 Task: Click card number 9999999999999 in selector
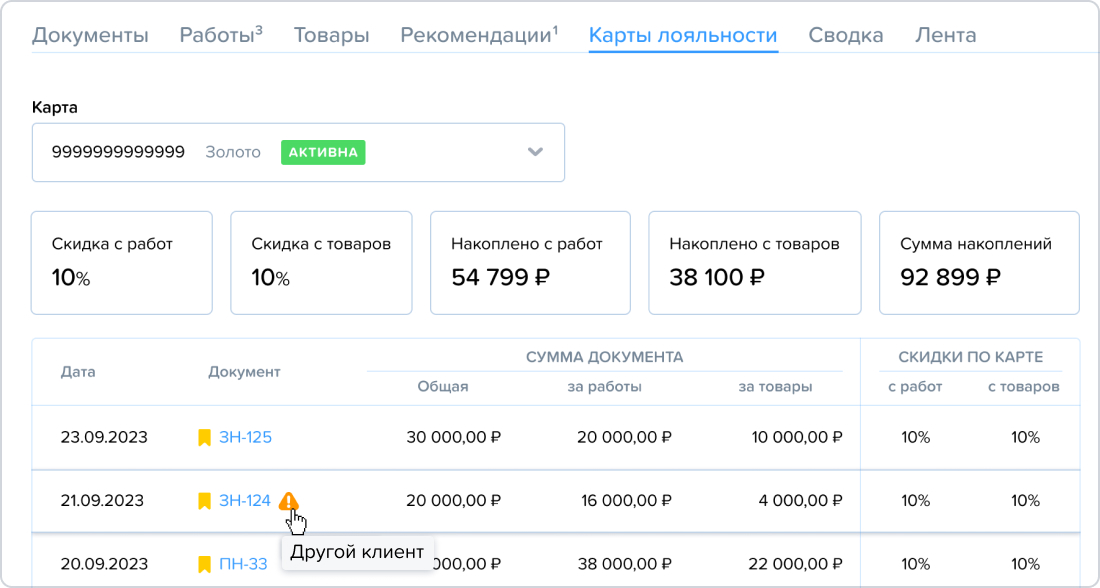click(119, 152)
